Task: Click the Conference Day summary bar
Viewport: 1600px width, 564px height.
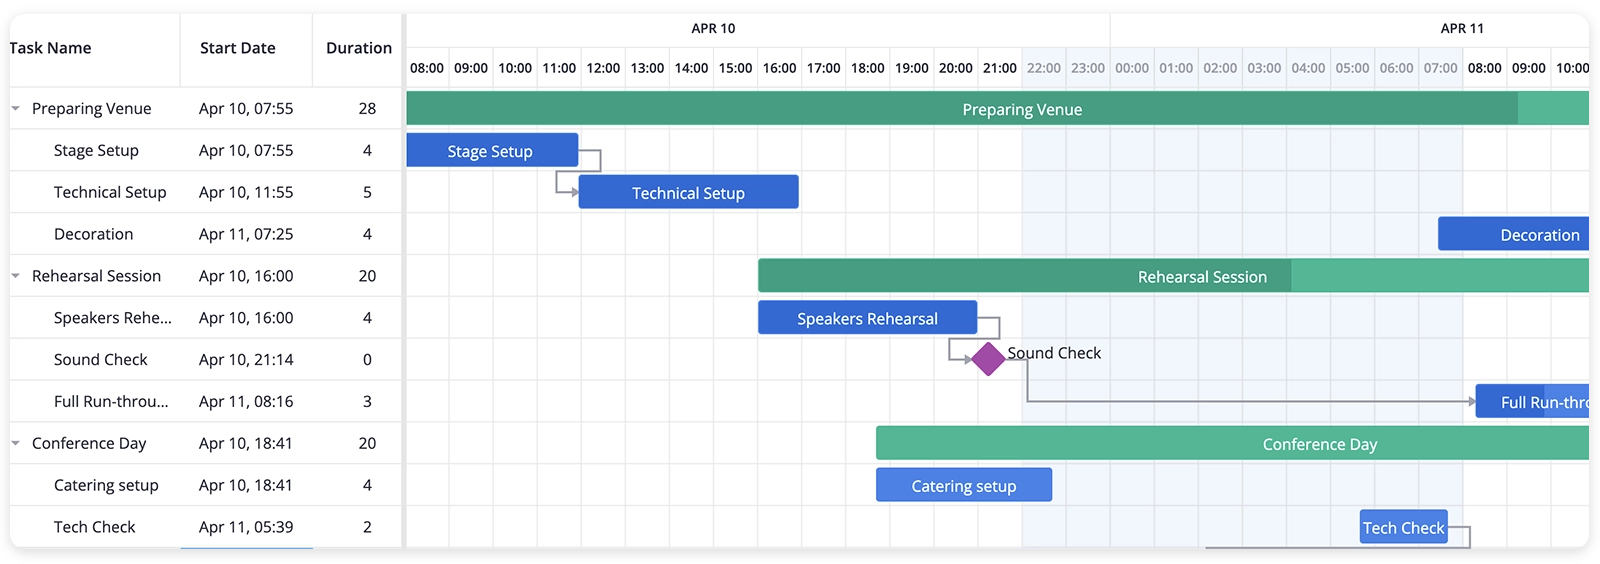Action: (x=1232, y=443)
